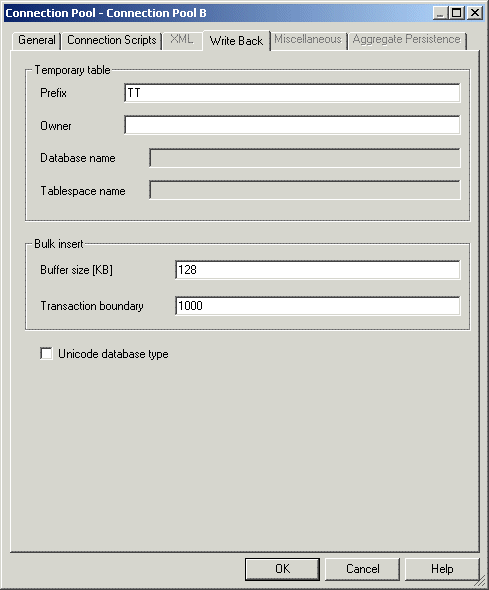Open Help for this dialog
The width and height of the screenshot is (489, 590).
click(442, 569)
